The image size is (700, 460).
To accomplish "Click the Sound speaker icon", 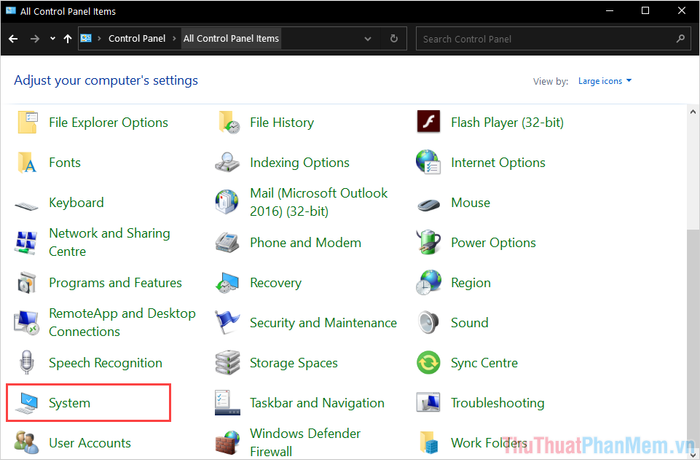I will [429, 322].
